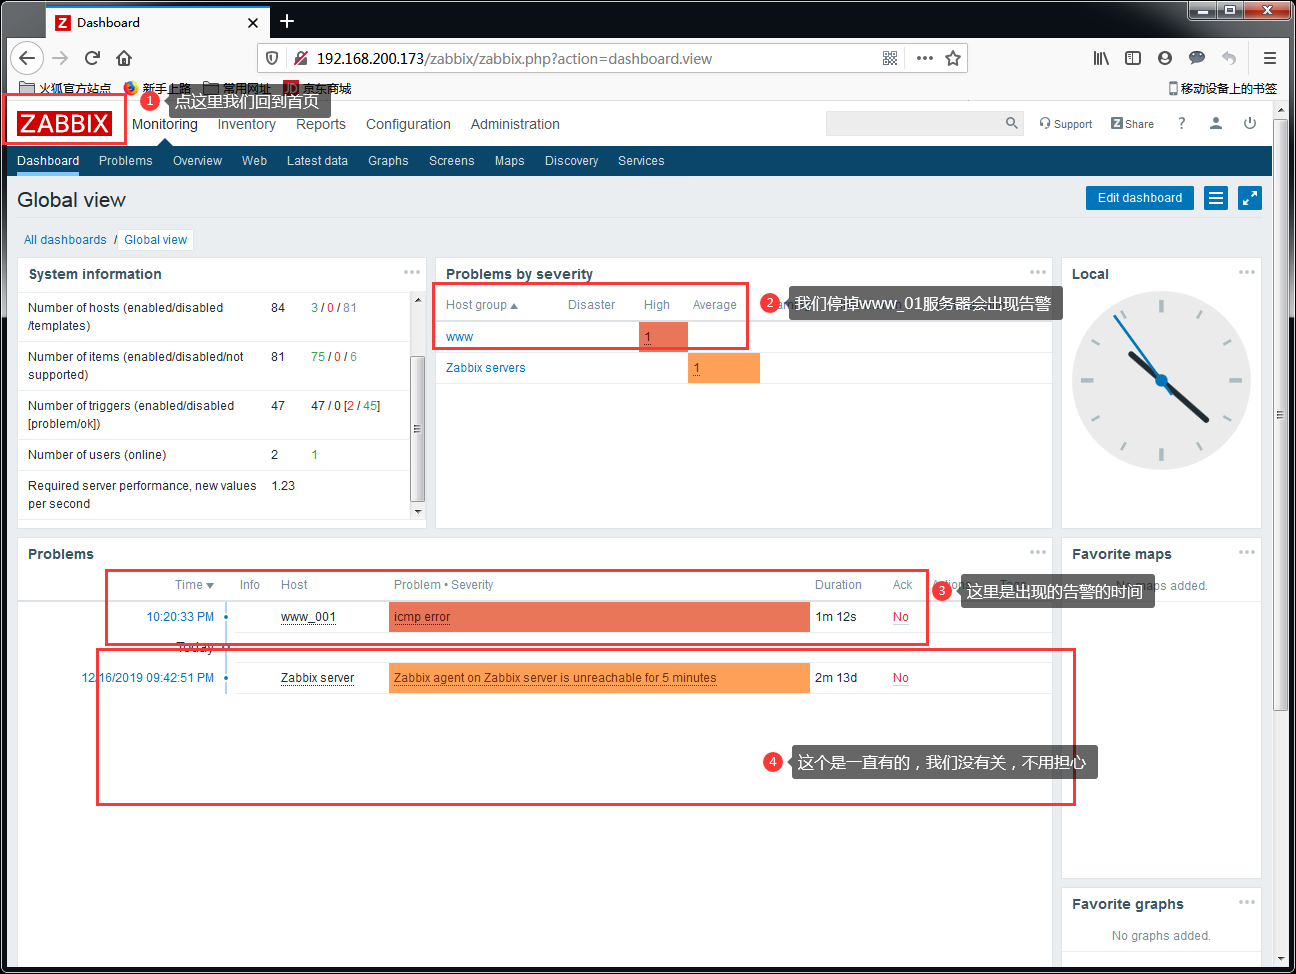The image size is (1296, 974).
Task: Open Favorite graphs widget options menu
Action: point(1247,902)
